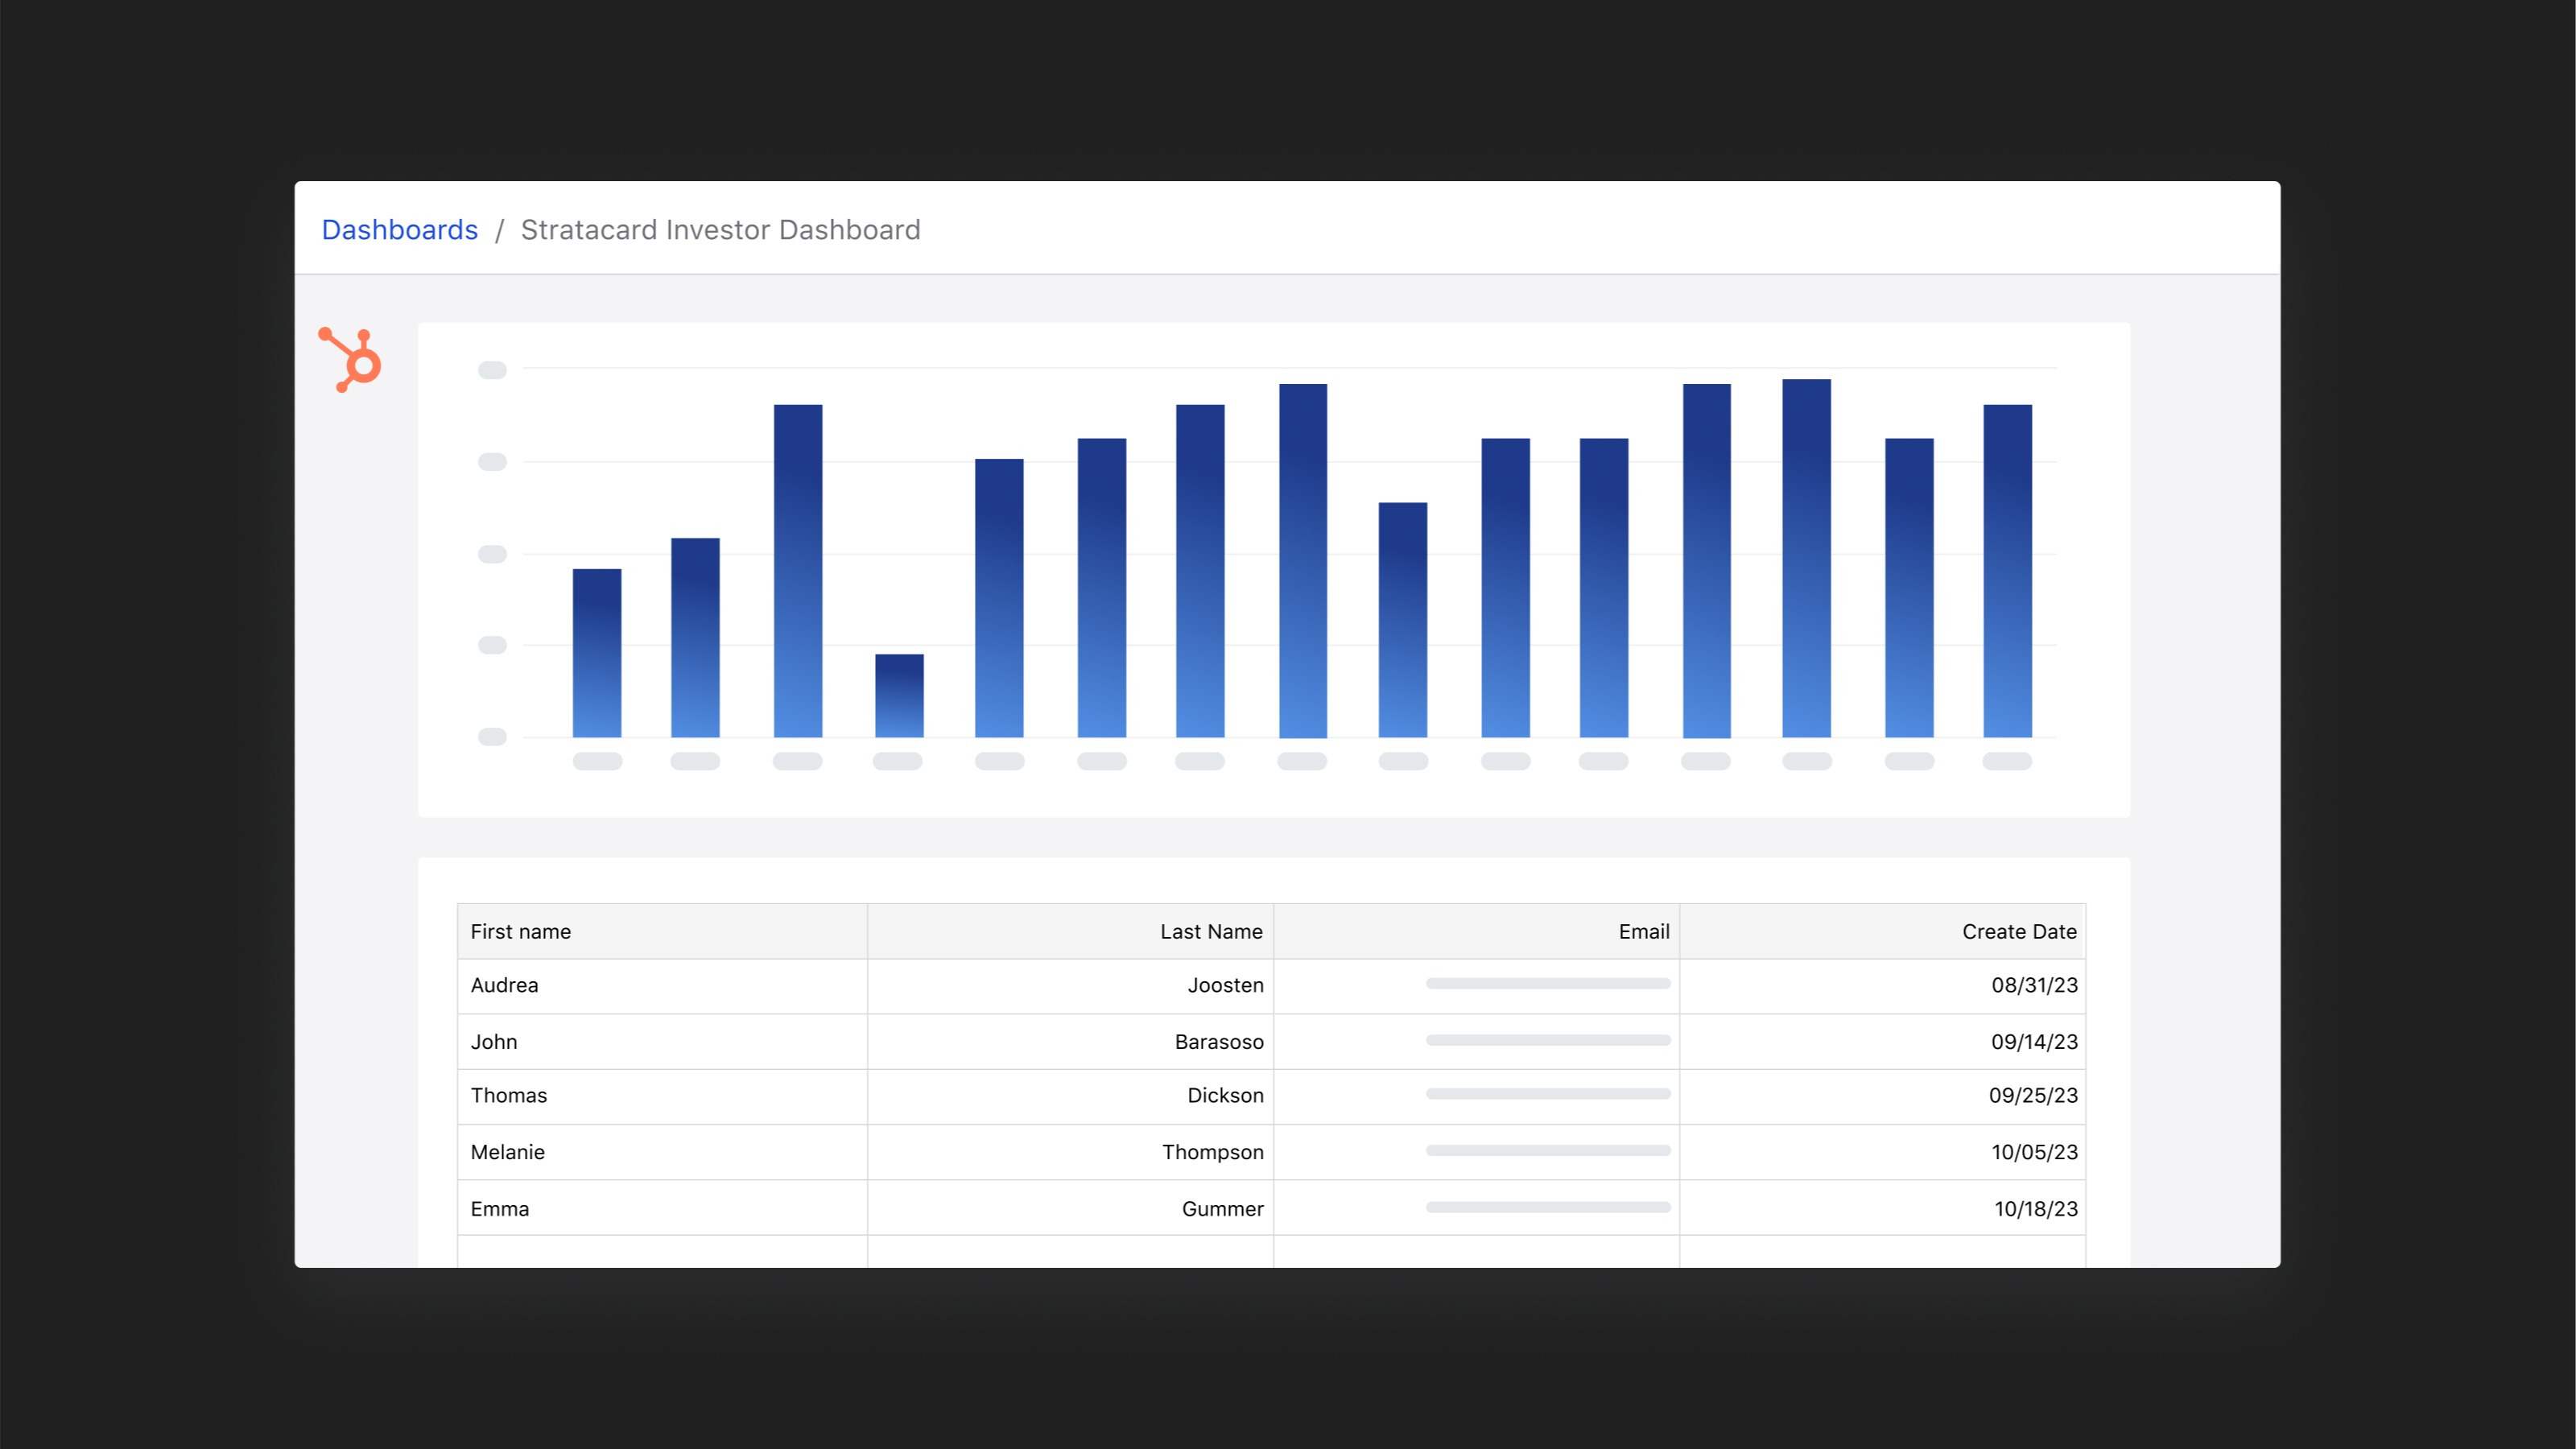Sort by the Create Date column header
The height and width of the screenshot is (1449, 2576).
point(2018,931)
